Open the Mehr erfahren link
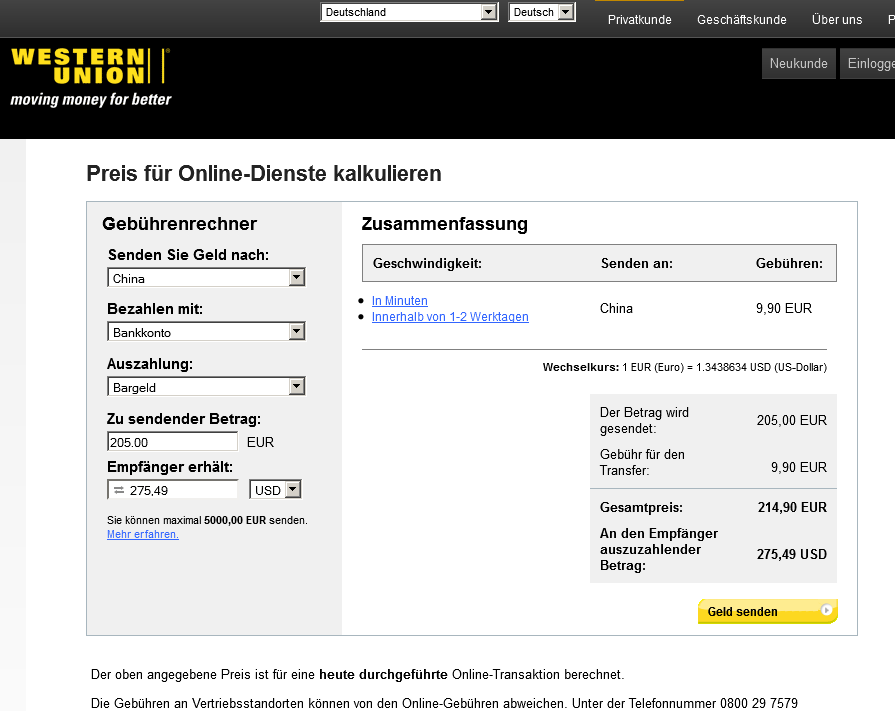This screenshot has width=895, height=711. click(x=143, y=535)
